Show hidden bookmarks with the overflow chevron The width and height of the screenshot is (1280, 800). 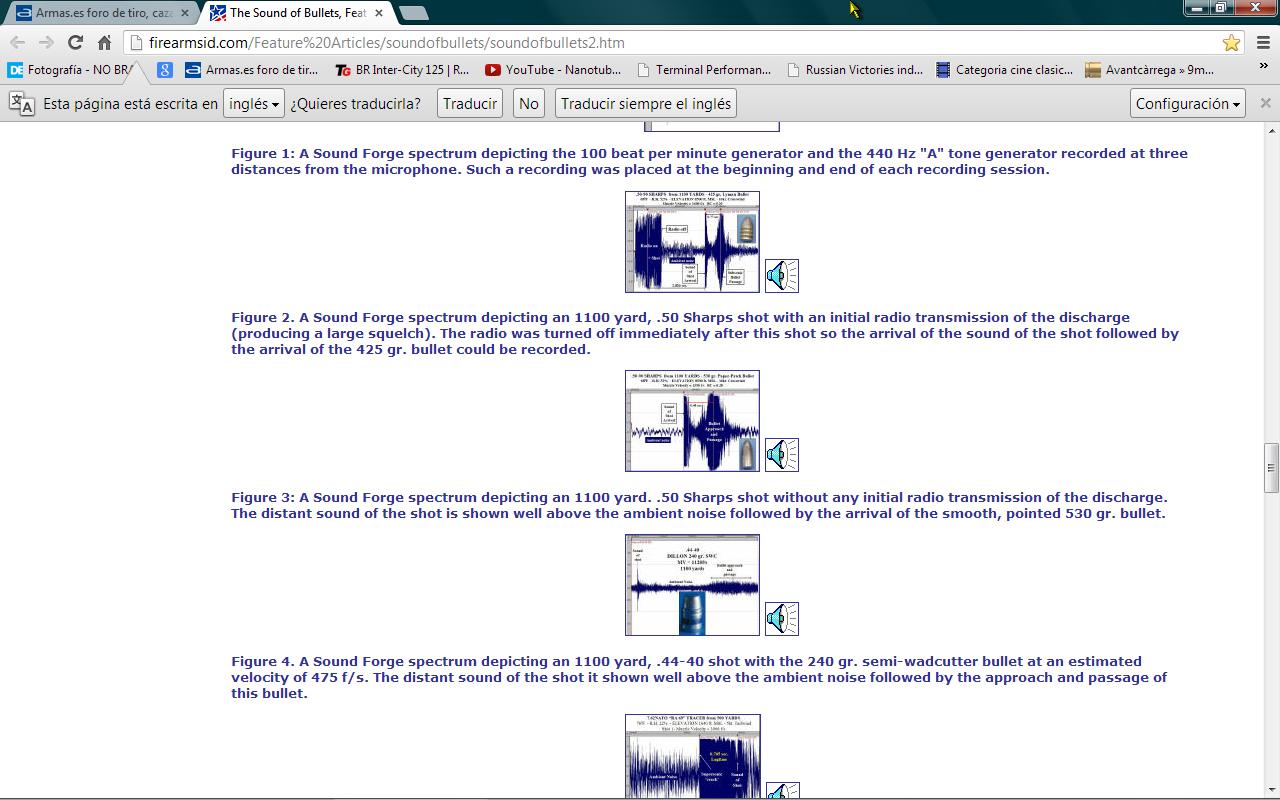click(1264, 67)
